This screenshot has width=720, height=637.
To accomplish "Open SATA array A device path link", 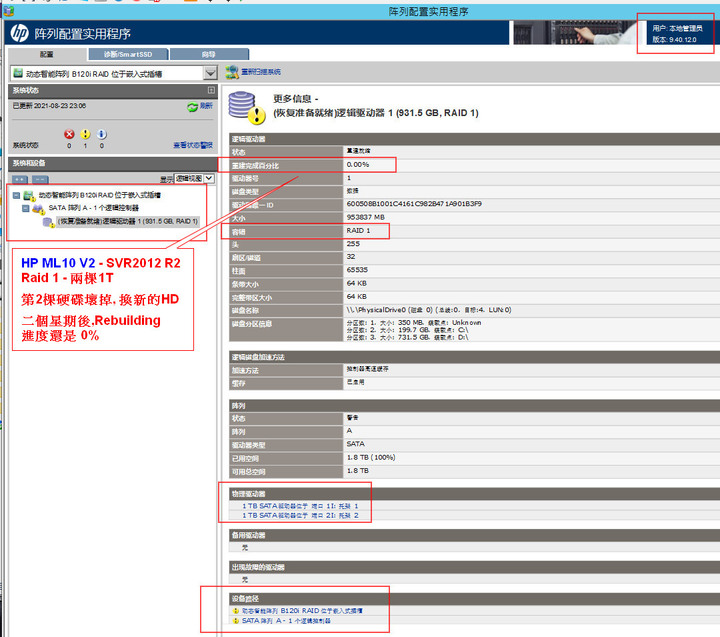I will [x=286, y=621].
